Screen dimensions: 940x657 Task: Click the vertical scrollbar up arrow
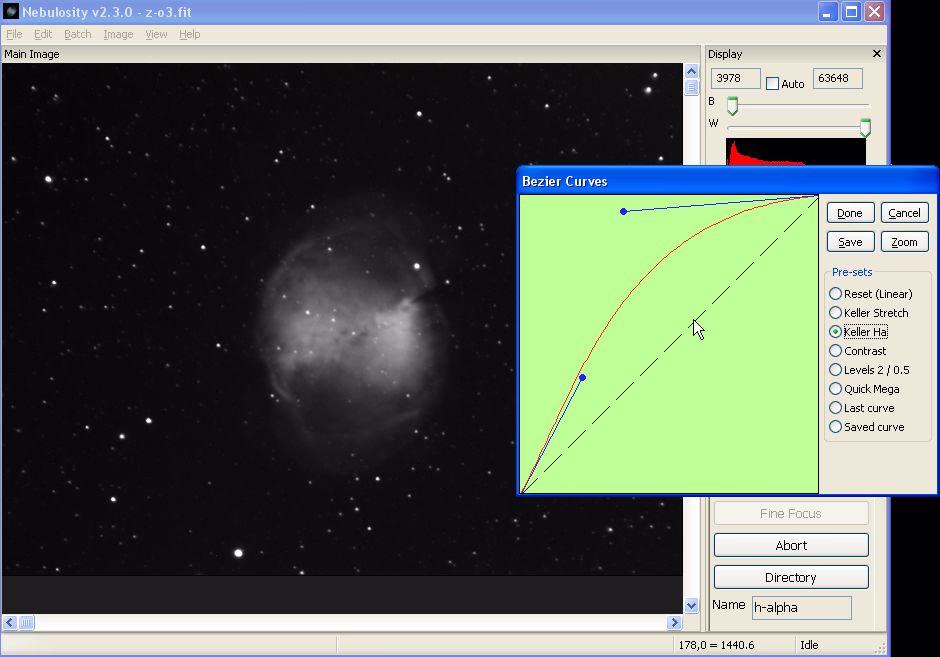pyautogui.click(x=691, y=71)
